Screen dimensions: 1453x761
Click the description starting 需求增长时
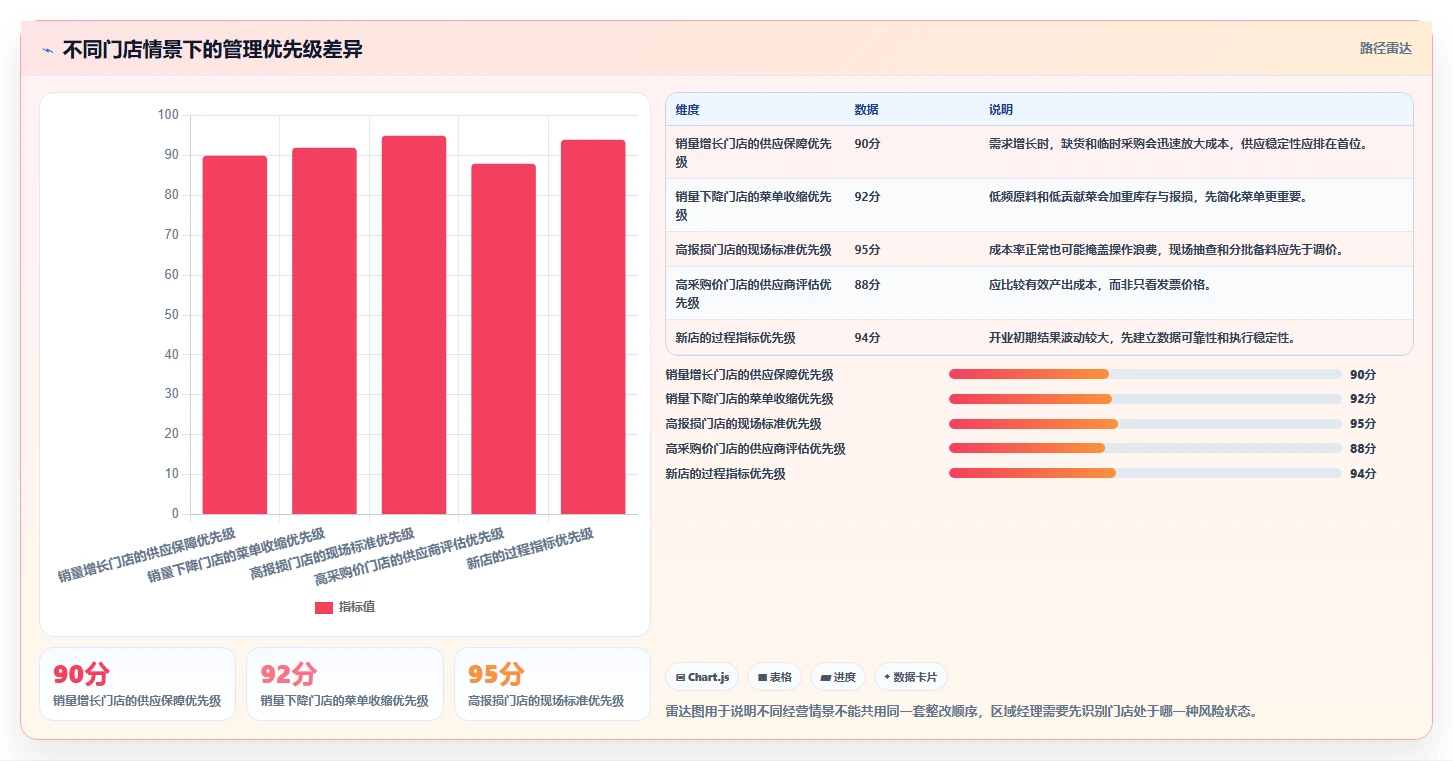[1178, 144]
